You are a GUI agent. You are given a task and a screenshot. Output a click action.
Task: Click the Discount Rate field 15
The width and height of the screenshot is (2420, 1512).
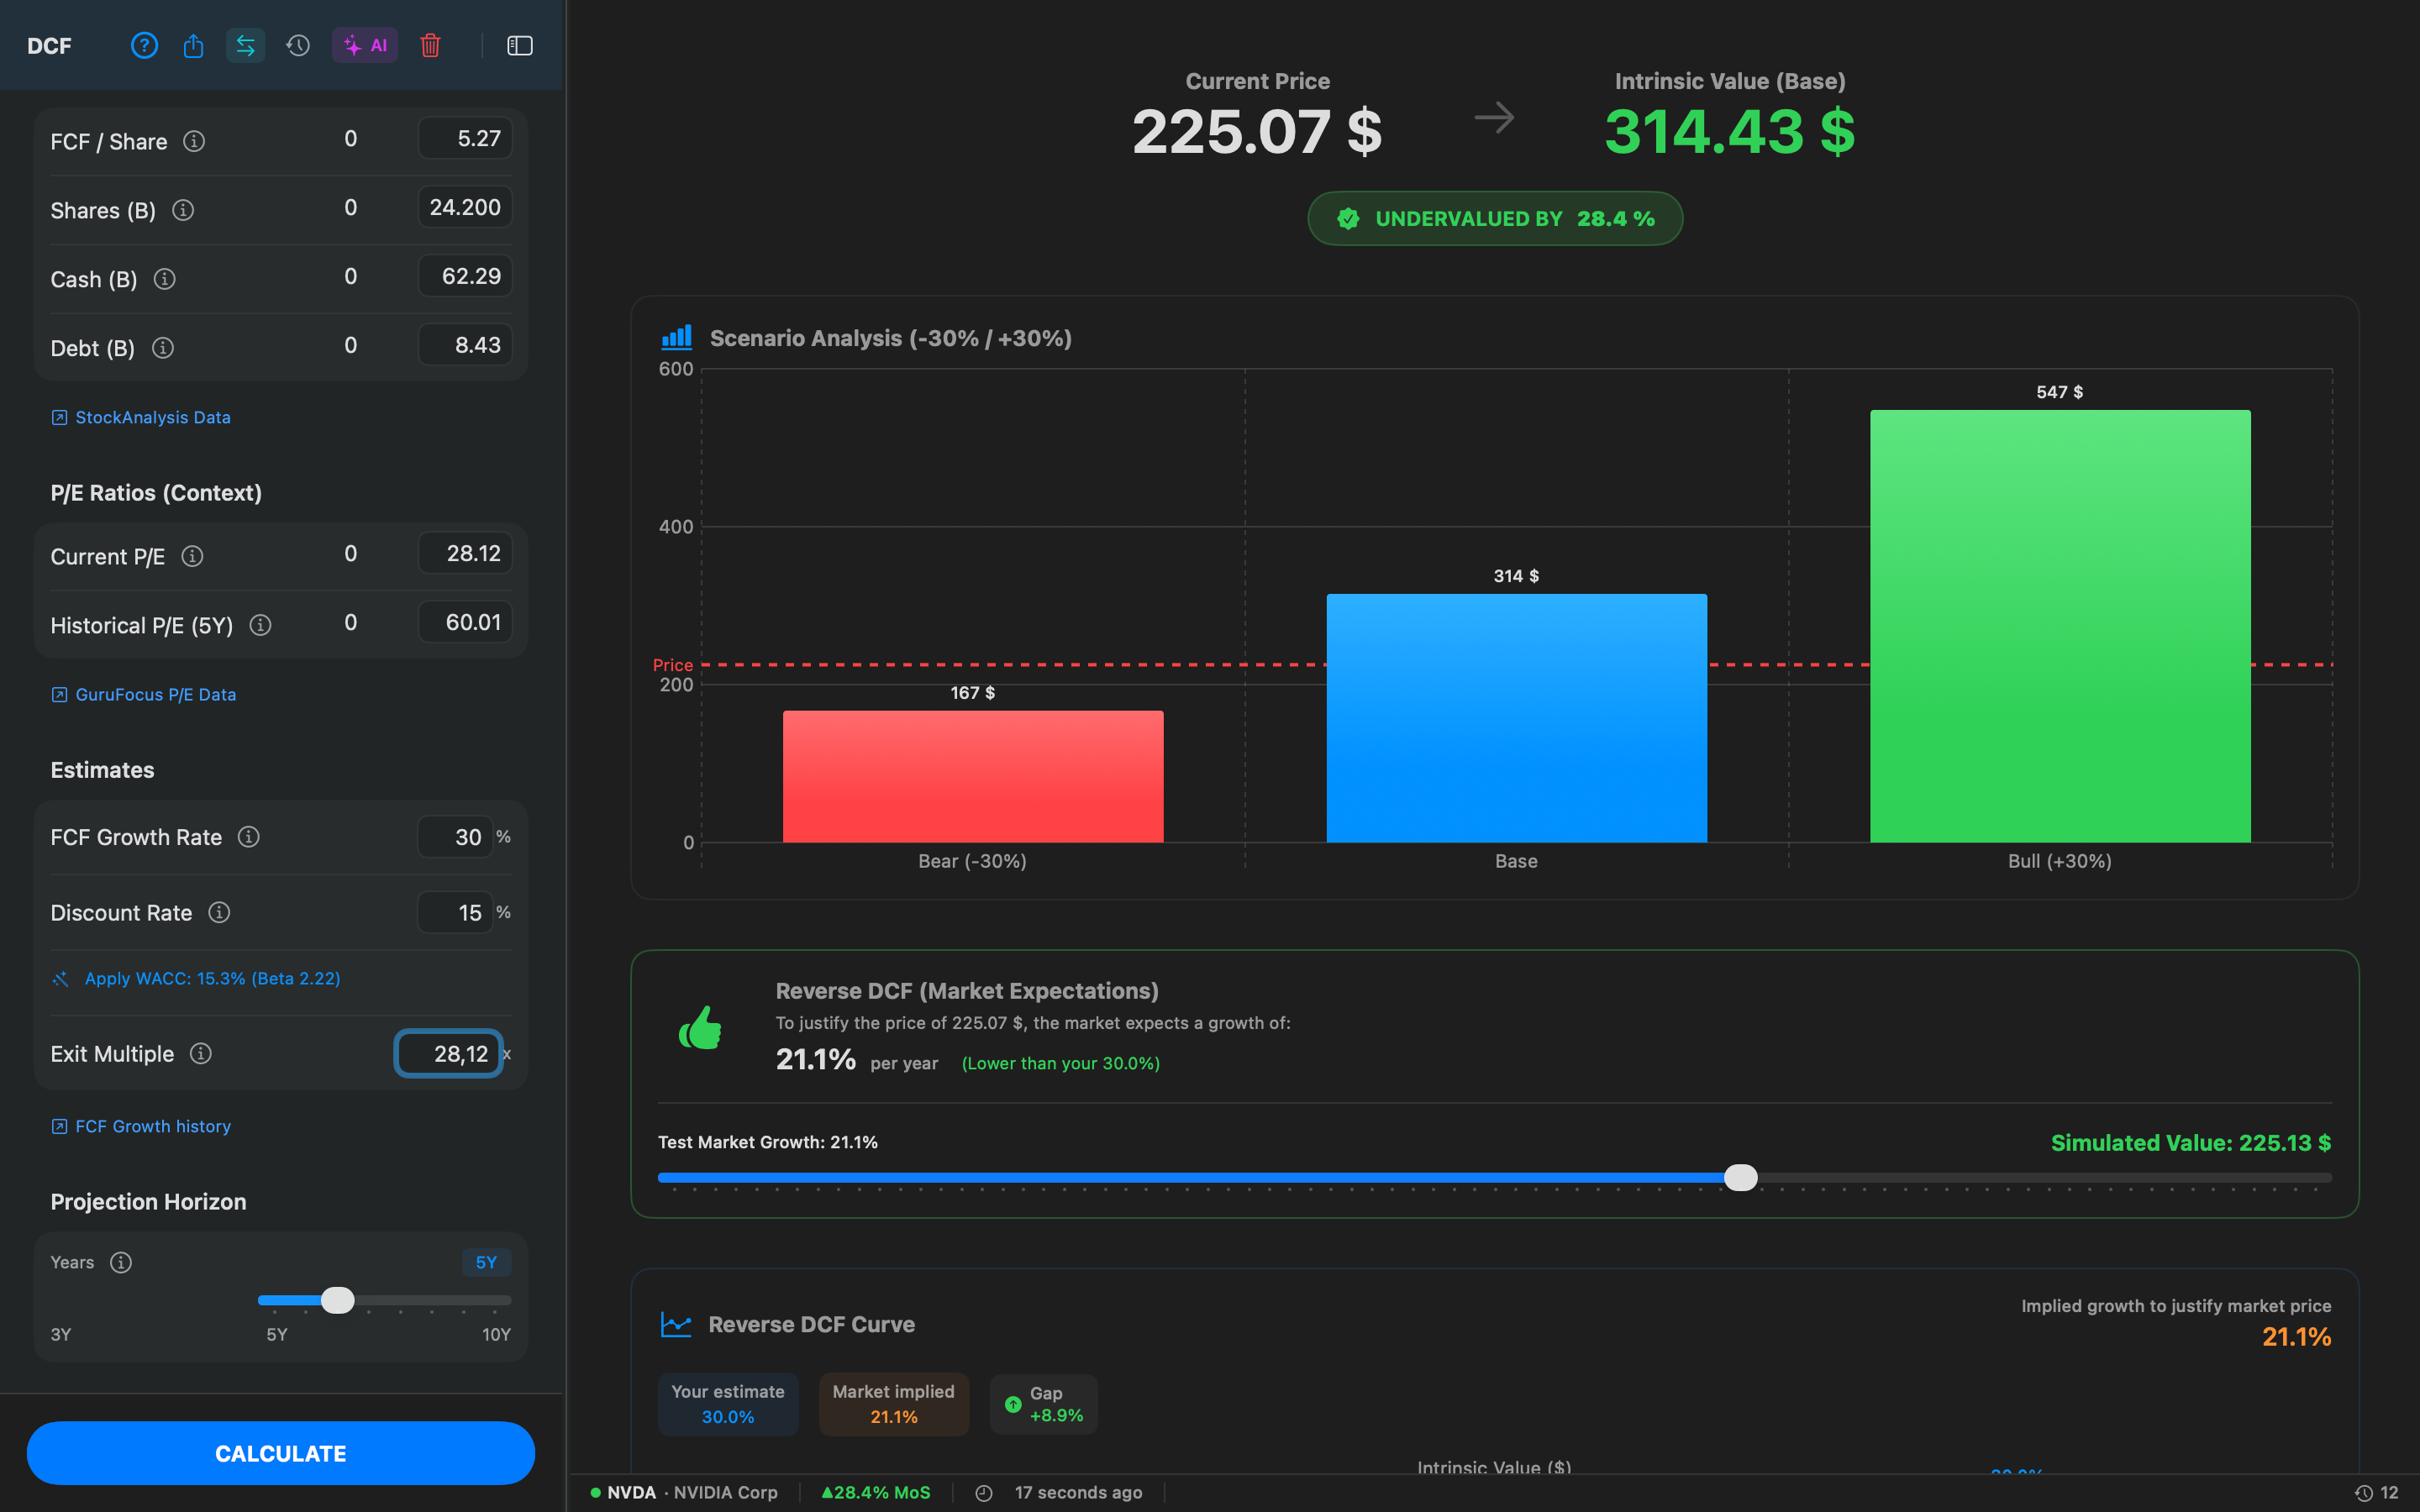[455, 912]
